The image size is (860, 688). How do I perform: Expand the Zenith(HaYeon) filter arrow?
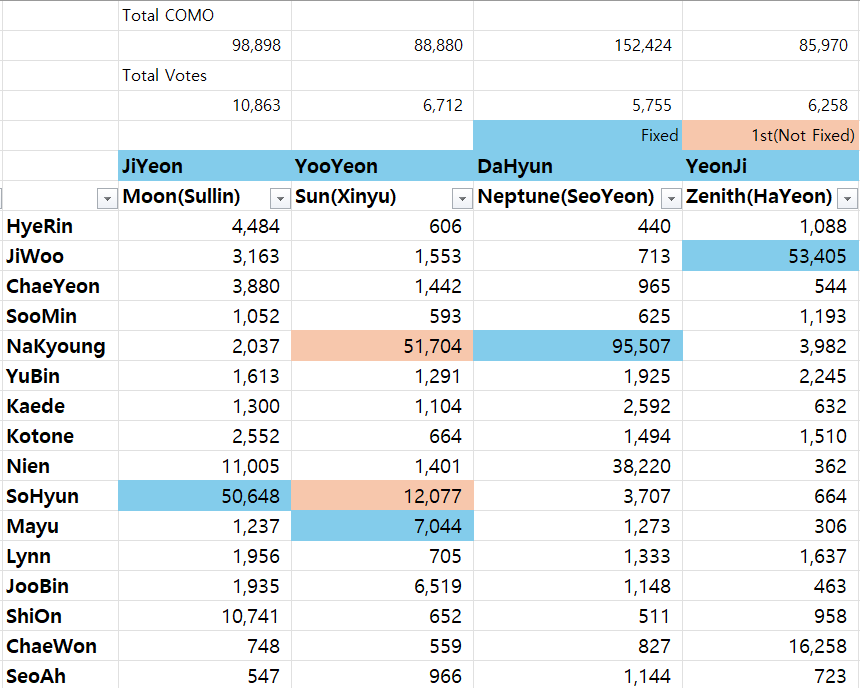[x=847, y=198]
